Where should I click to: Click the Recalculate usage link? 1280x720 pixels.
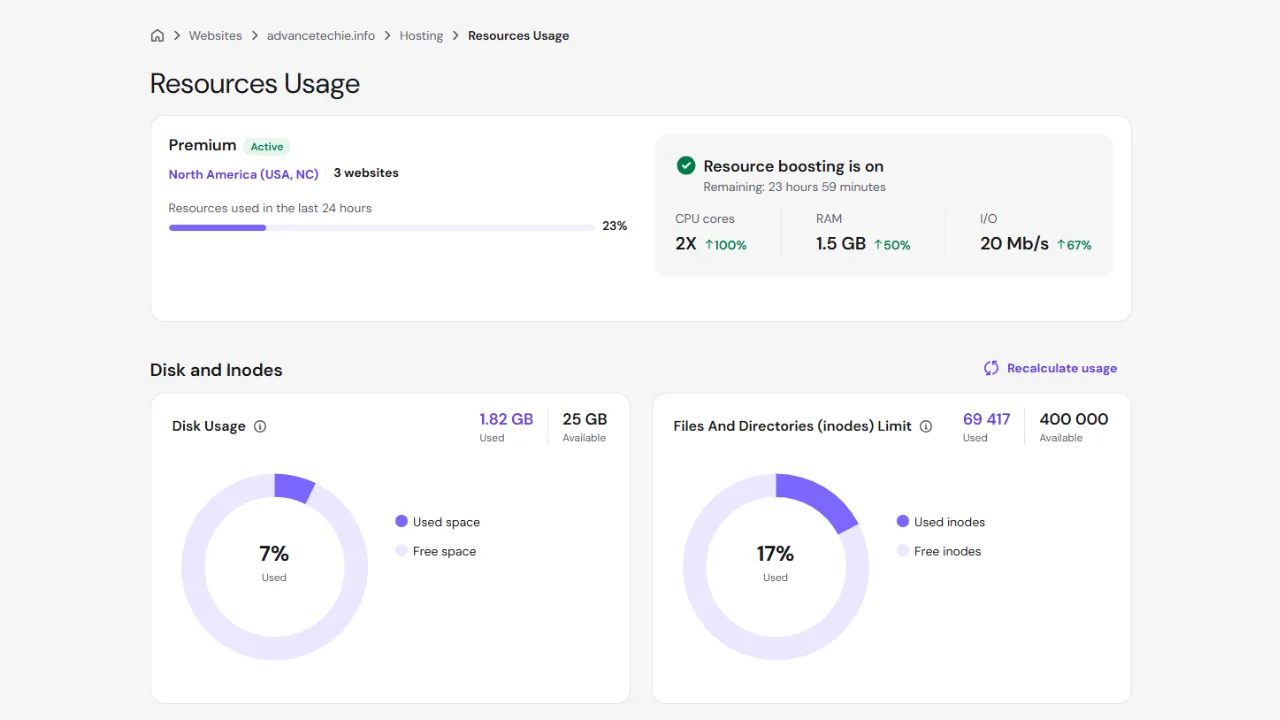(1062, 368)
